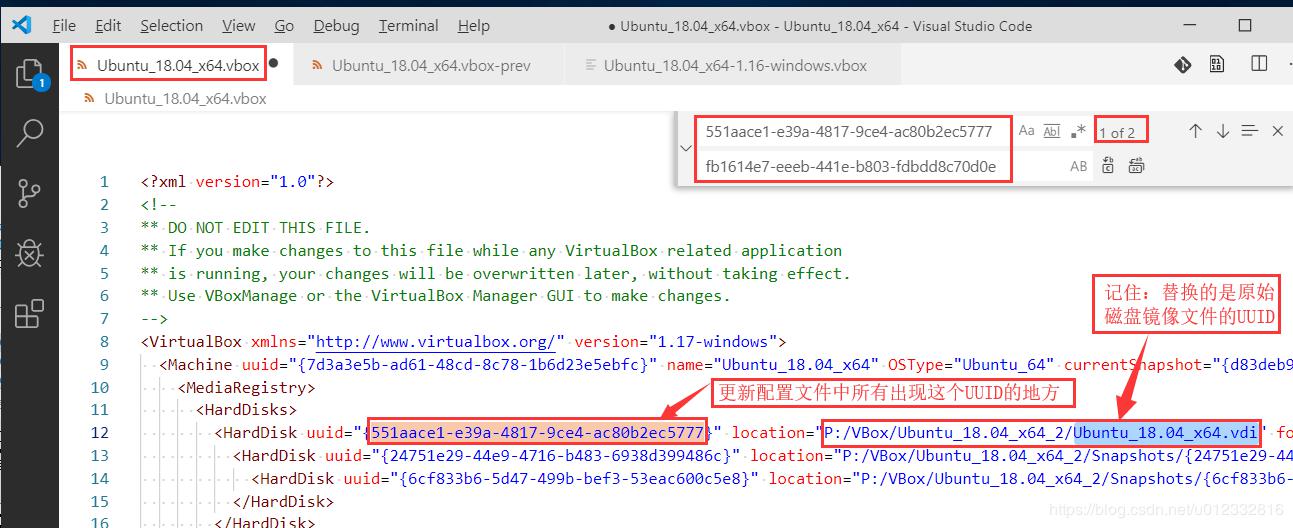This screenshot has height=528, width=1293.
Task: Open the Source Control view
Action: [x=30, y=193]
